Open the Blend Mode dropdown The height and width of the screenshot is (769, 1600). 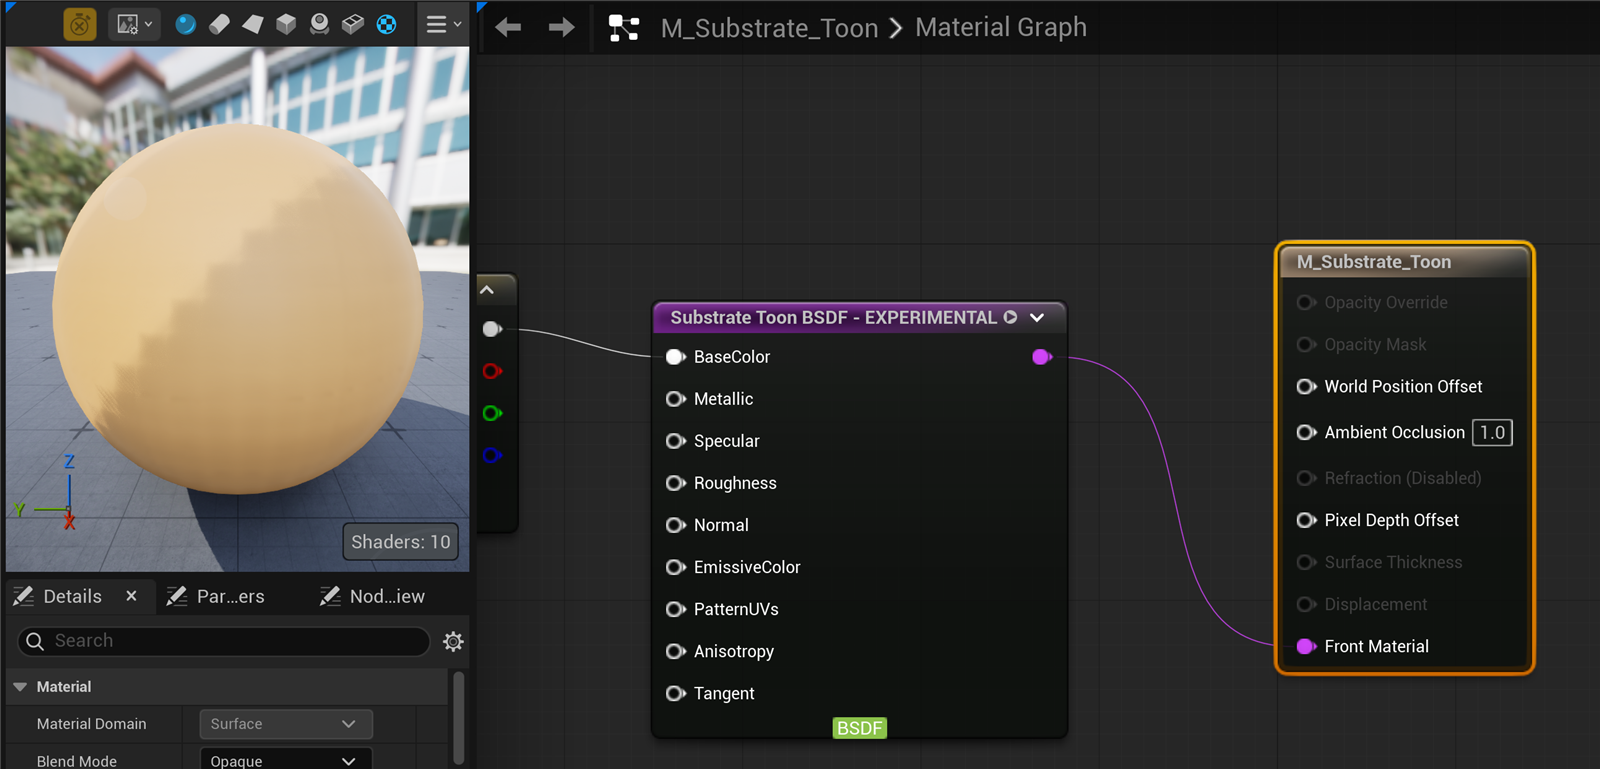pyautogui.click(x=286, y=760)
